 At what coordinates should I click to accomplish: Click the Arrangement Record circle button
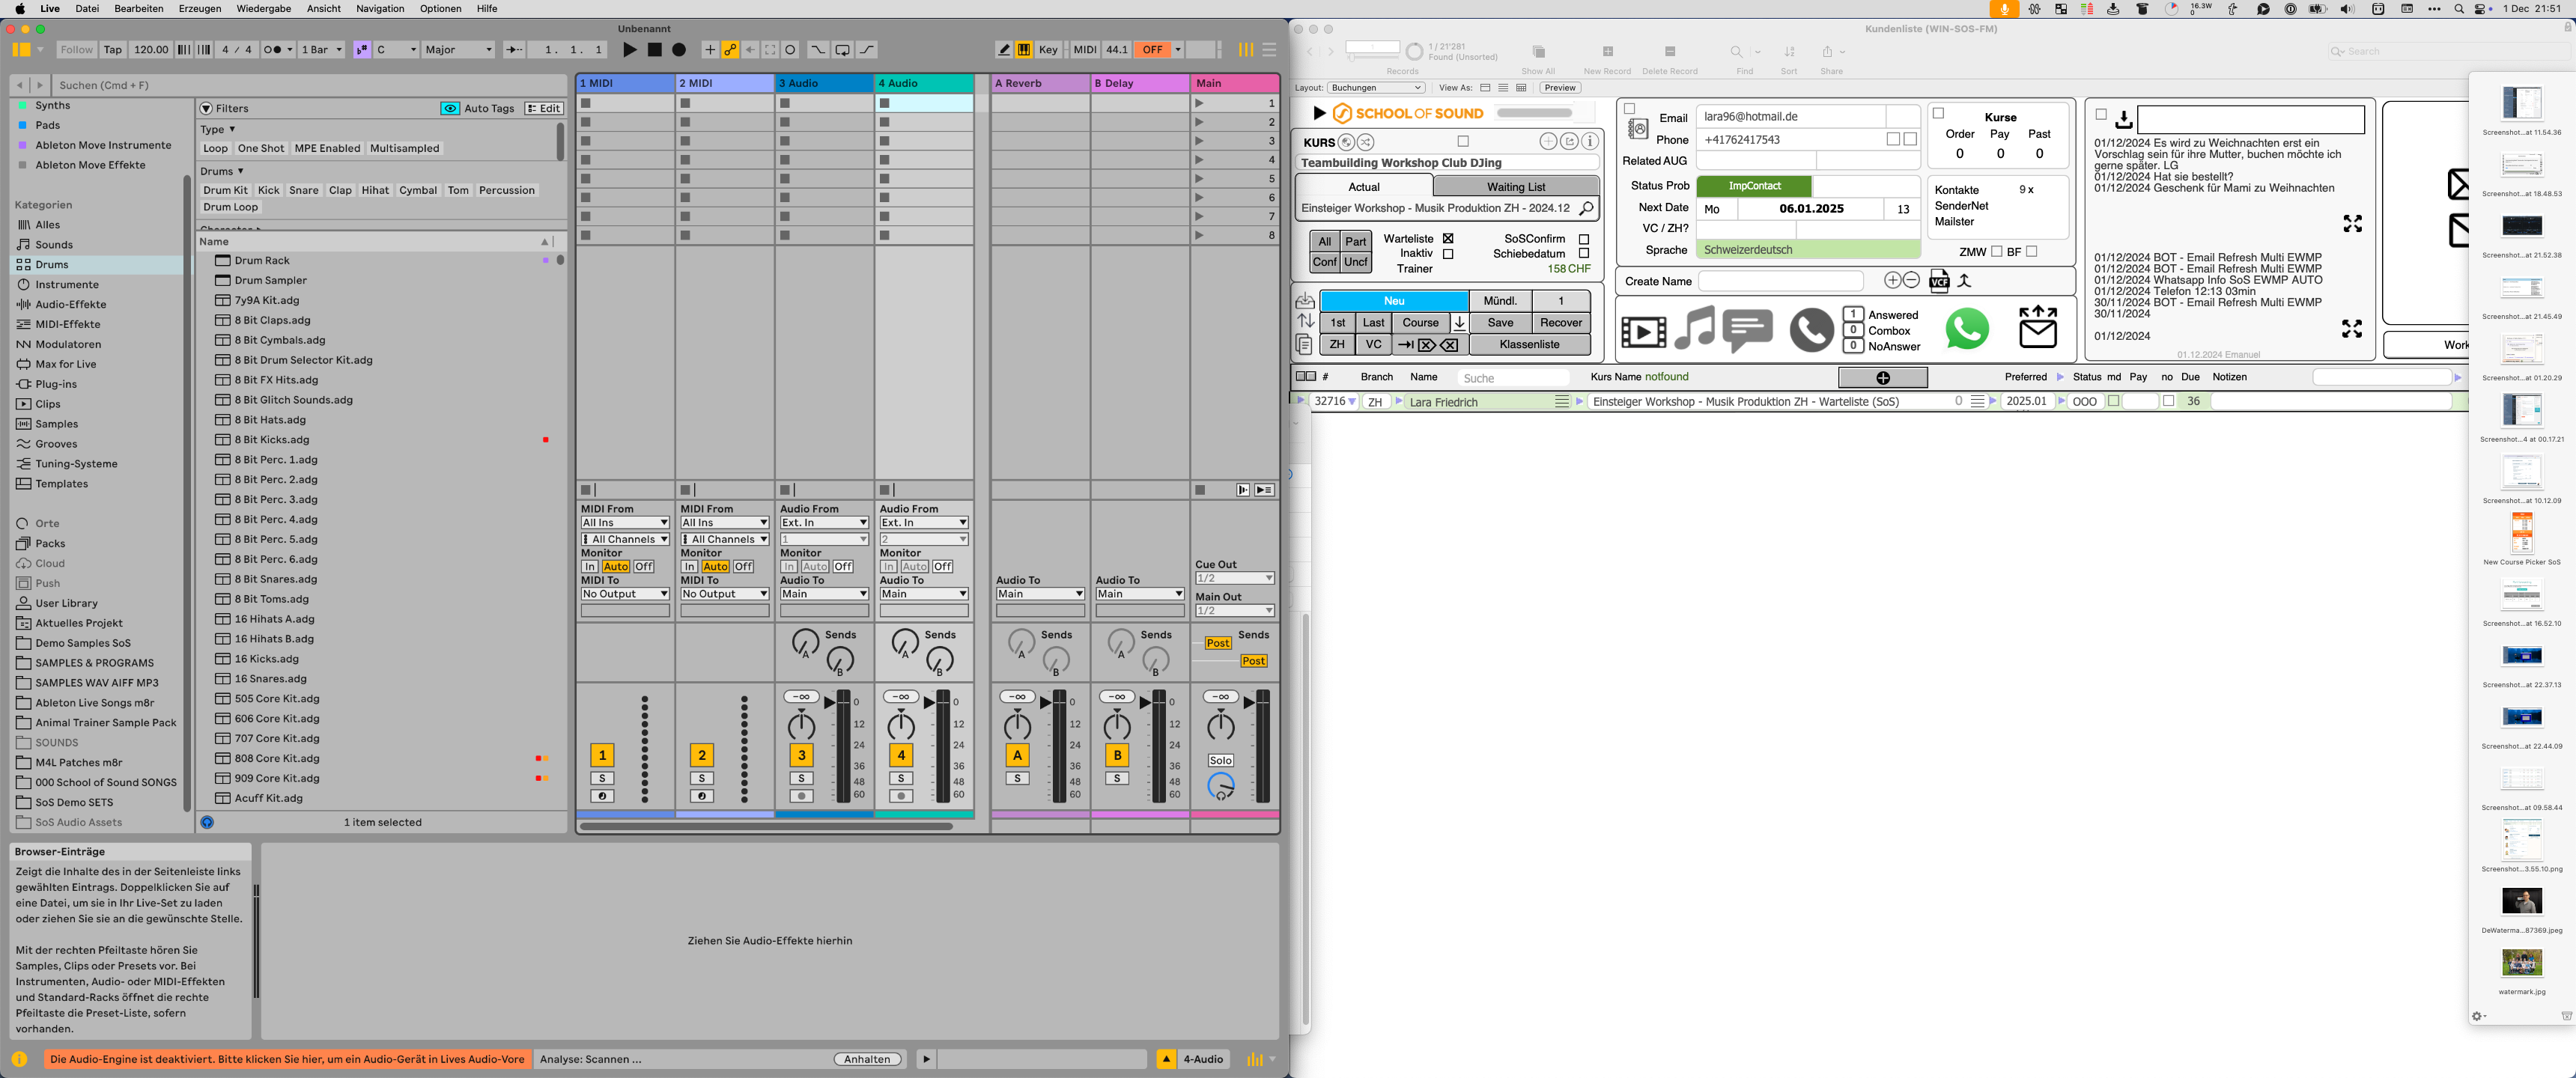click(679, 49)
